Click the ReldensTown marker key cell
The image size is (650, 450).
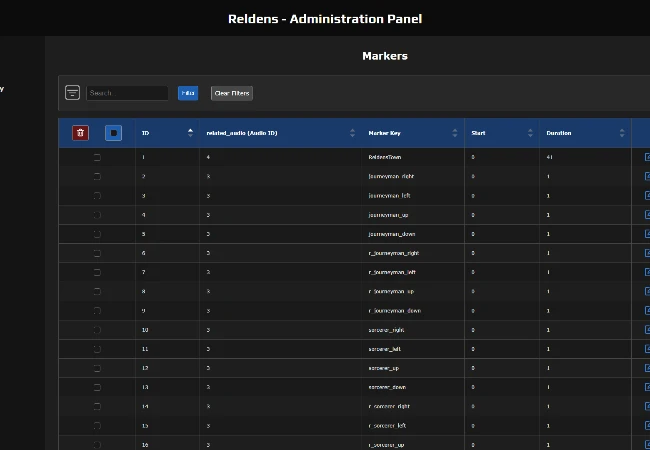(385, 157)
